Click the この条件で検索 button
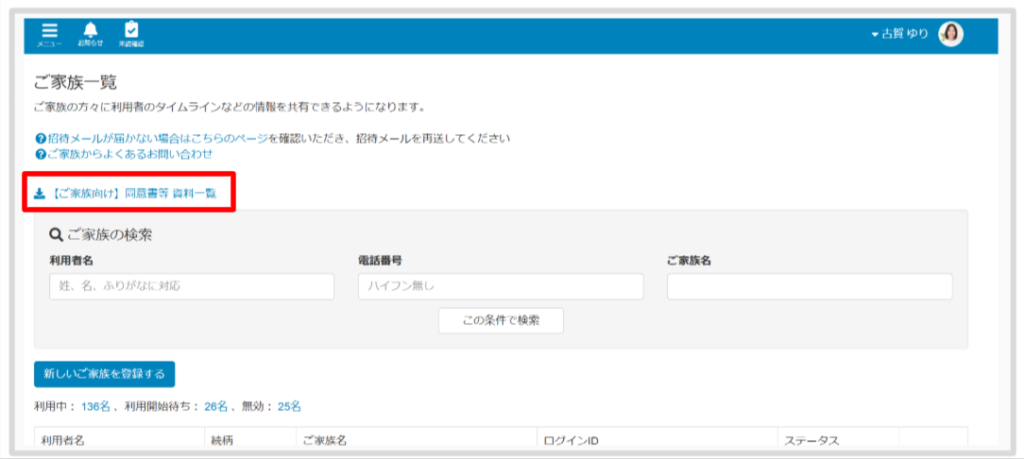The width and height of the screenshot is (1024, 459). [501, 321]
